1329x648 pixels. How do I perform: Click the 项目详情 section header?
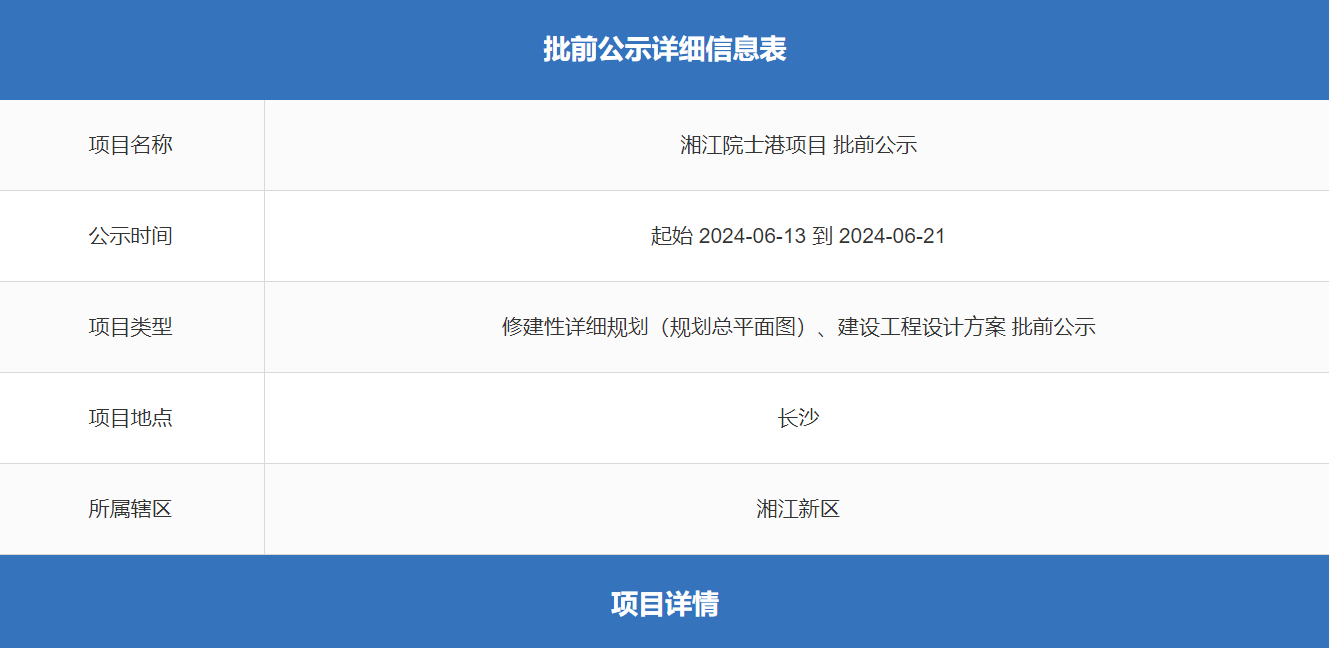pos(665,604)
